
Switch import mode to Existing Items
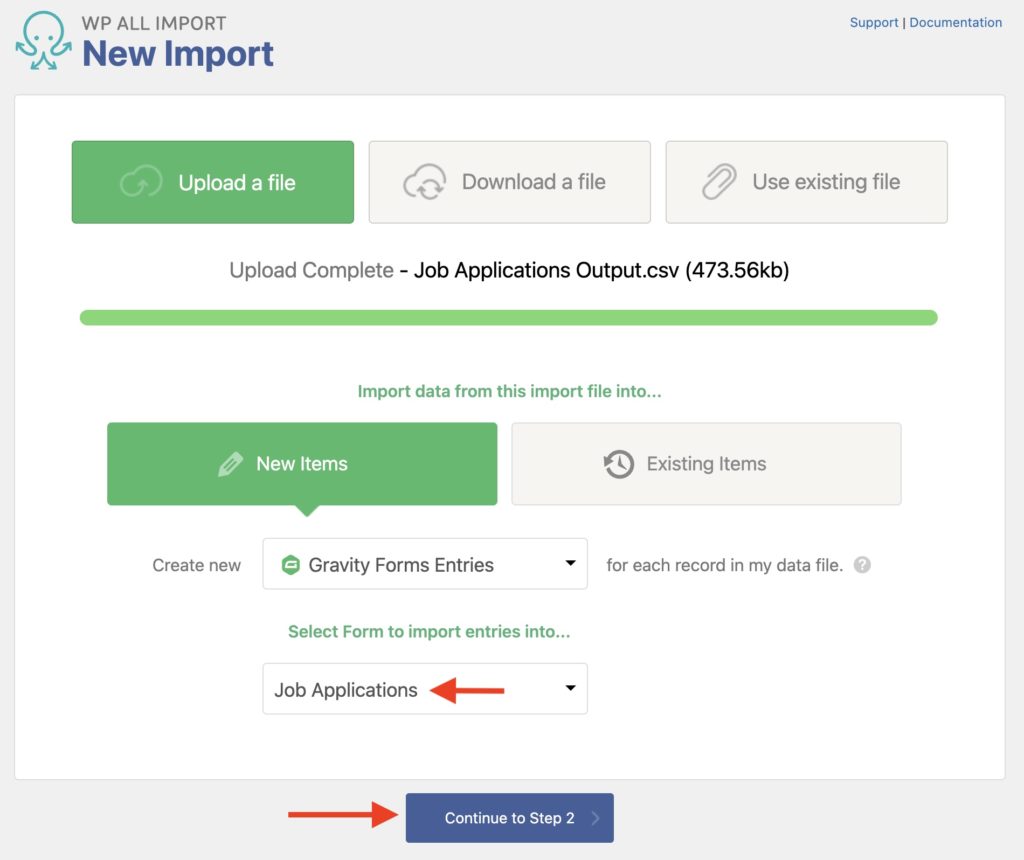706,463
